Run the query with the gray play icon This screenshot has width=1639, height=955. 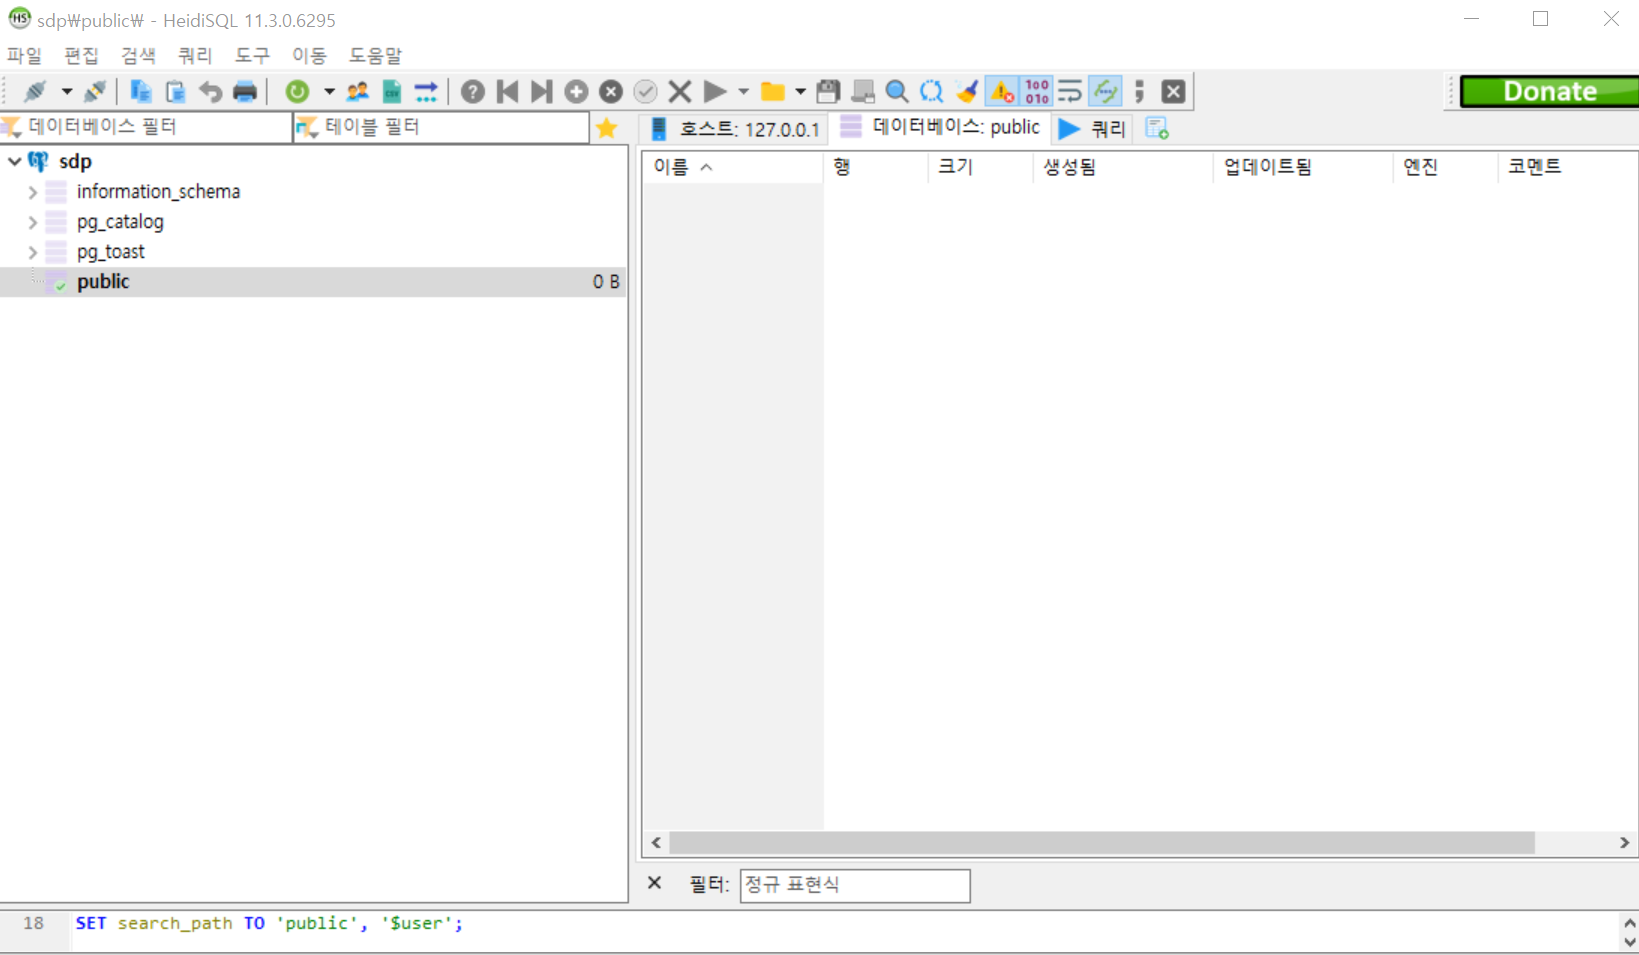[715, 92]
